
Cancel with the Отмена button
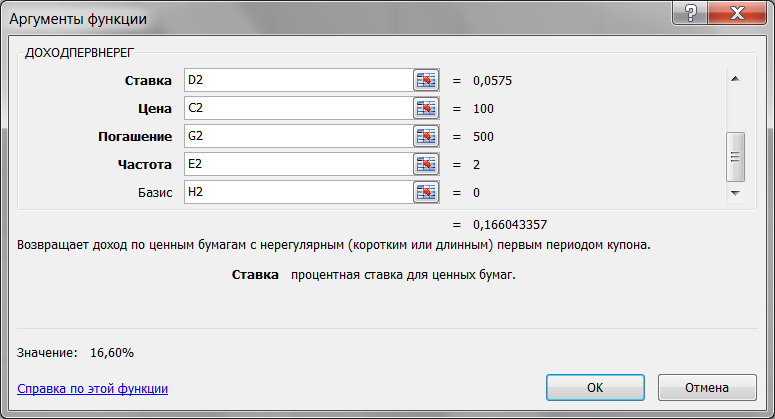pos(707,387)
